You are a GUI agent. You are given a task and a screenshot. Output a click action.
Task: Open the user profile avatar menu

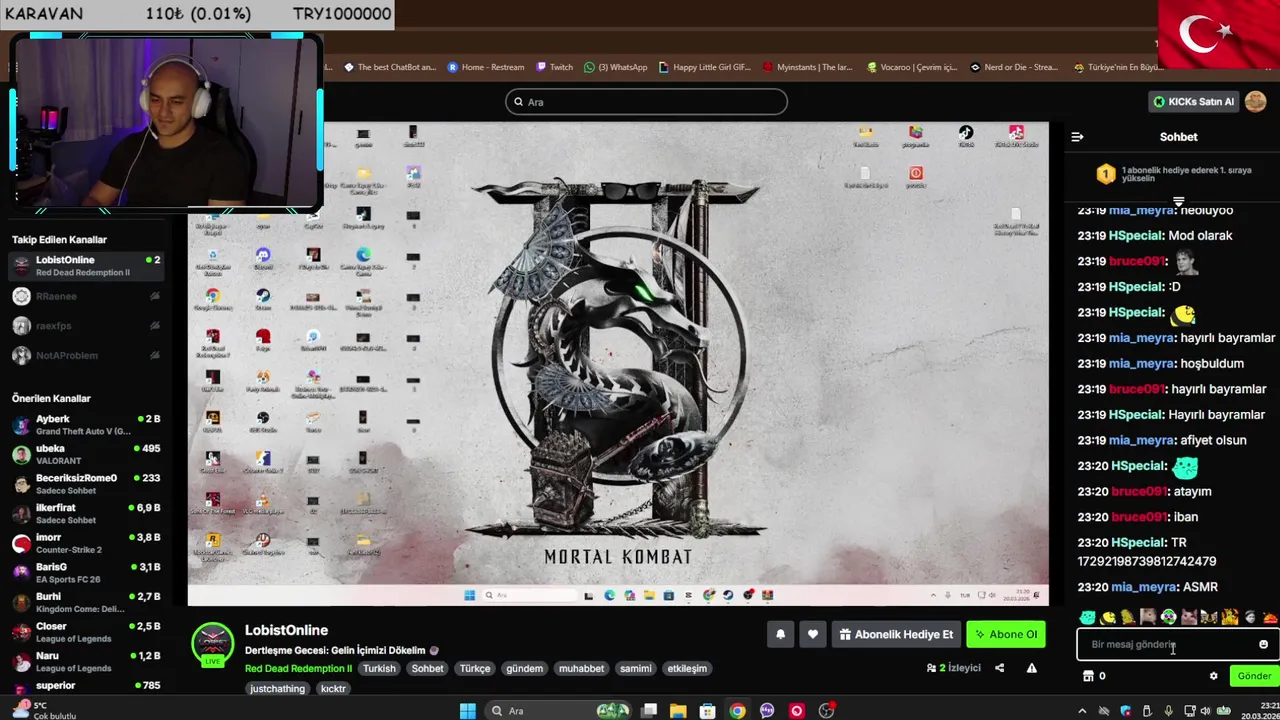click(1256, 101)
